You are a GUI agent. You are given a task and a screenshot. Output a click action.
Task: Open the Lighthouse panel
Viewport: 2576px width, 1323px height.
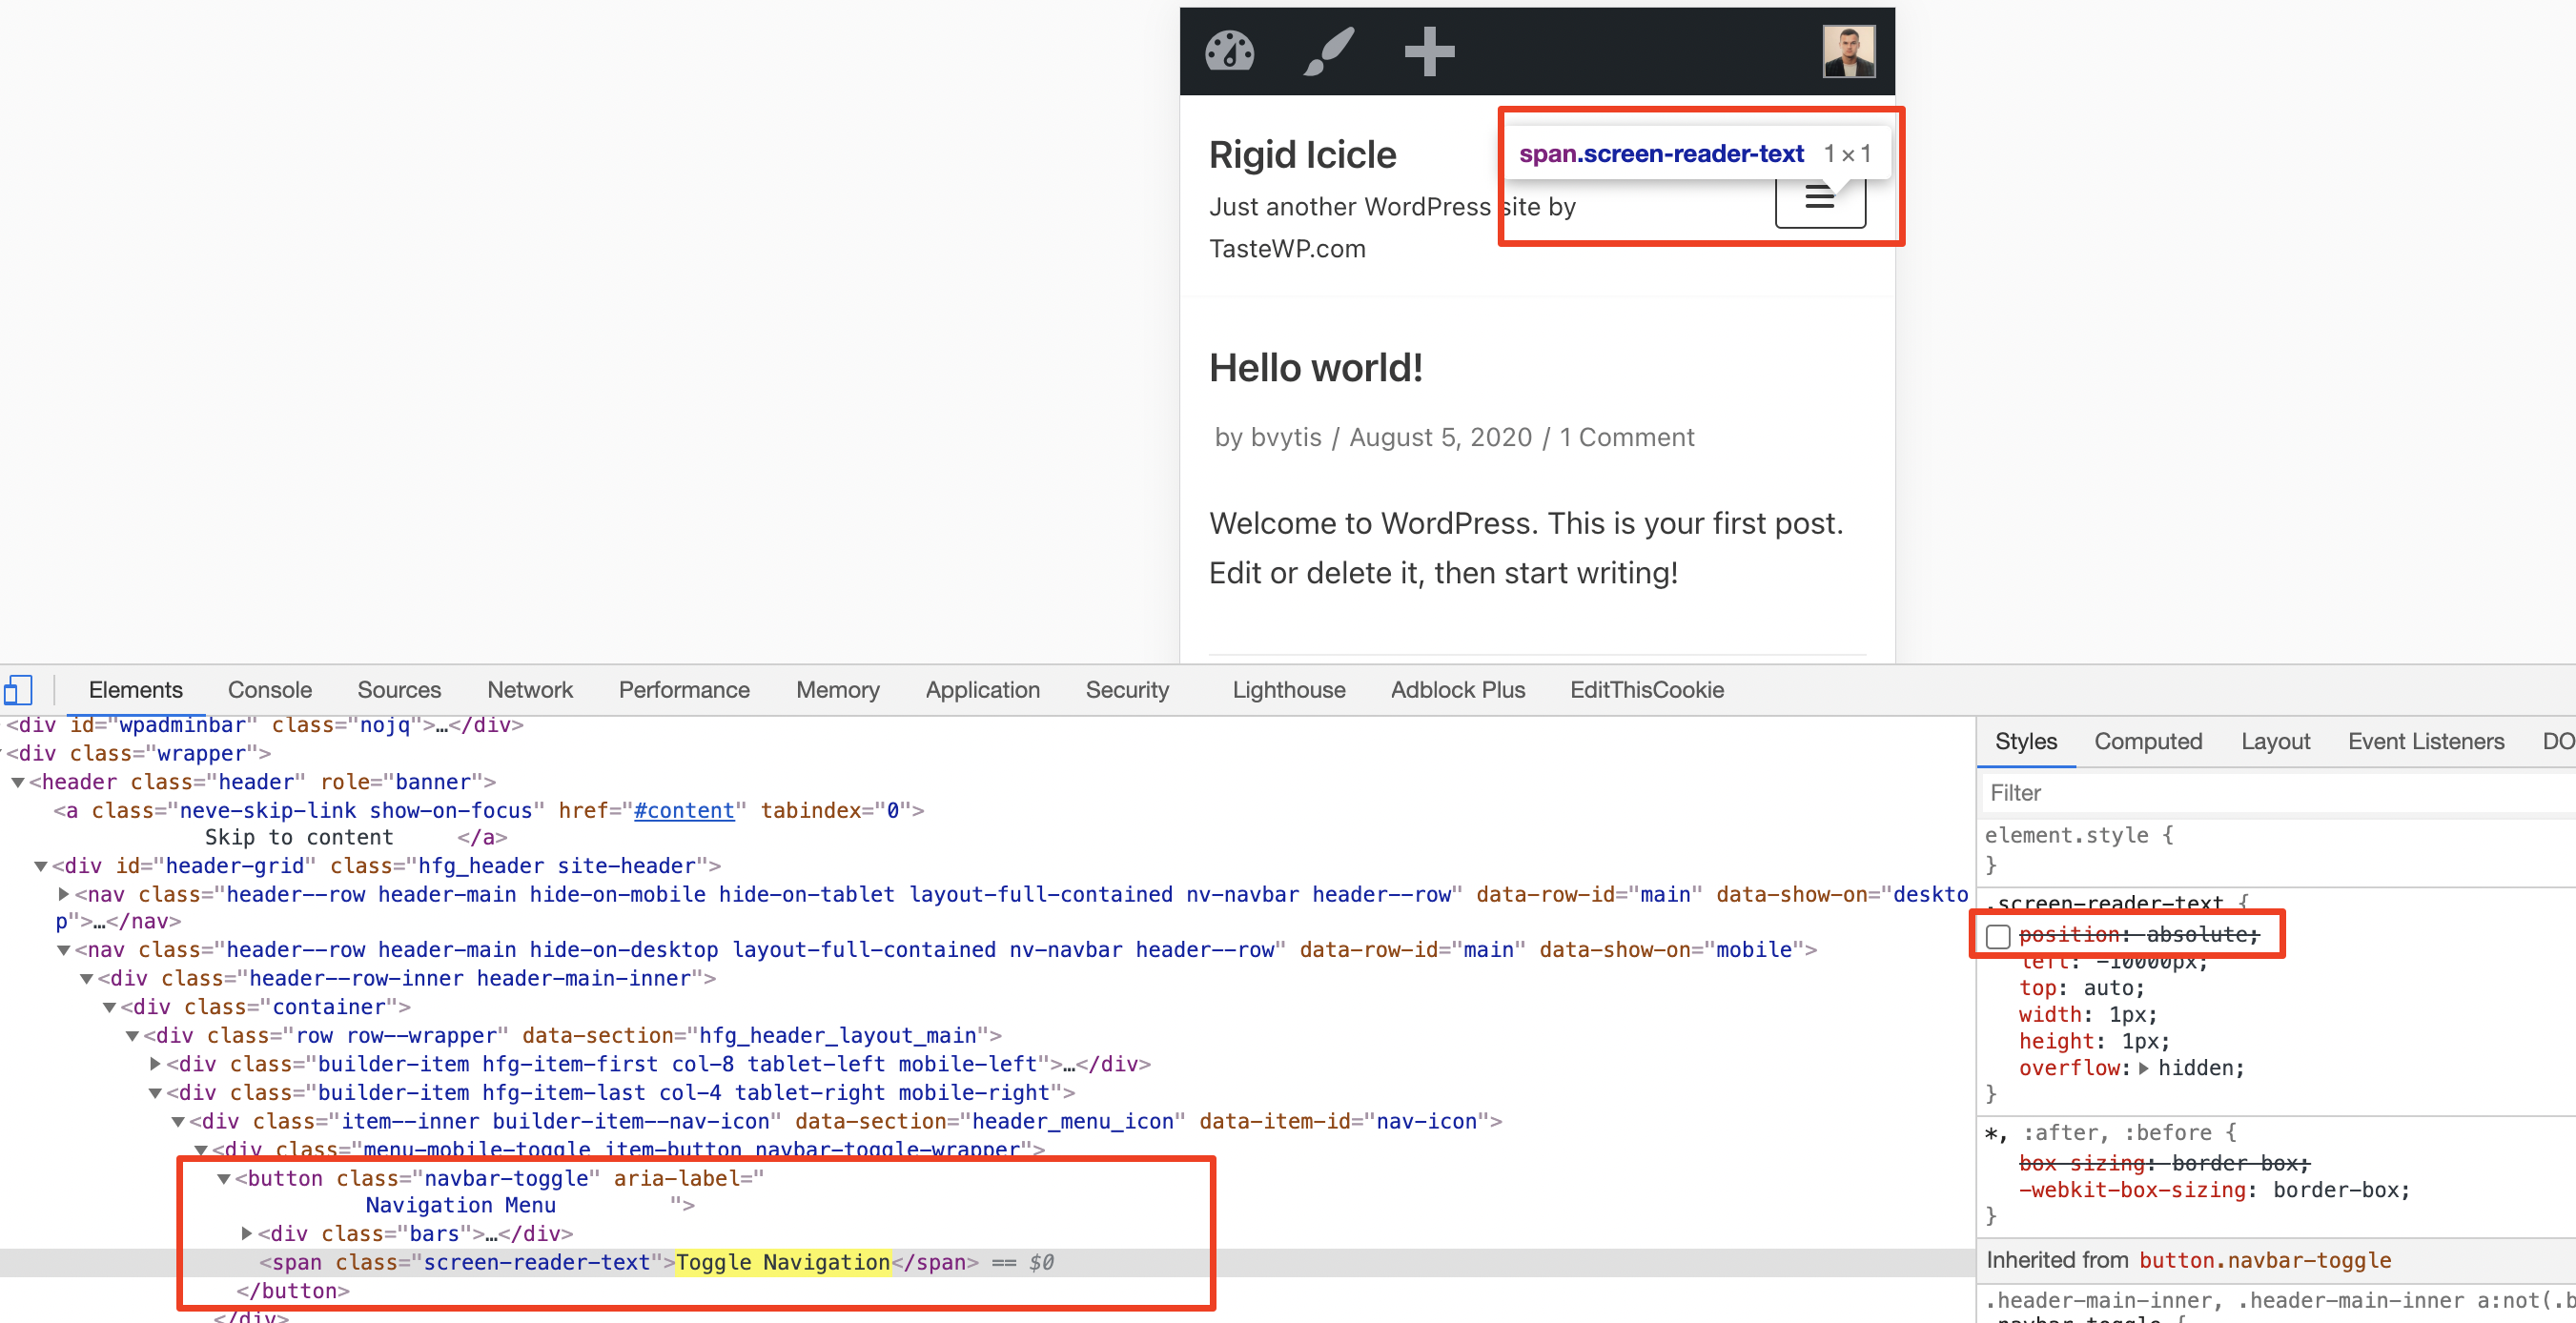point(1288,689)
